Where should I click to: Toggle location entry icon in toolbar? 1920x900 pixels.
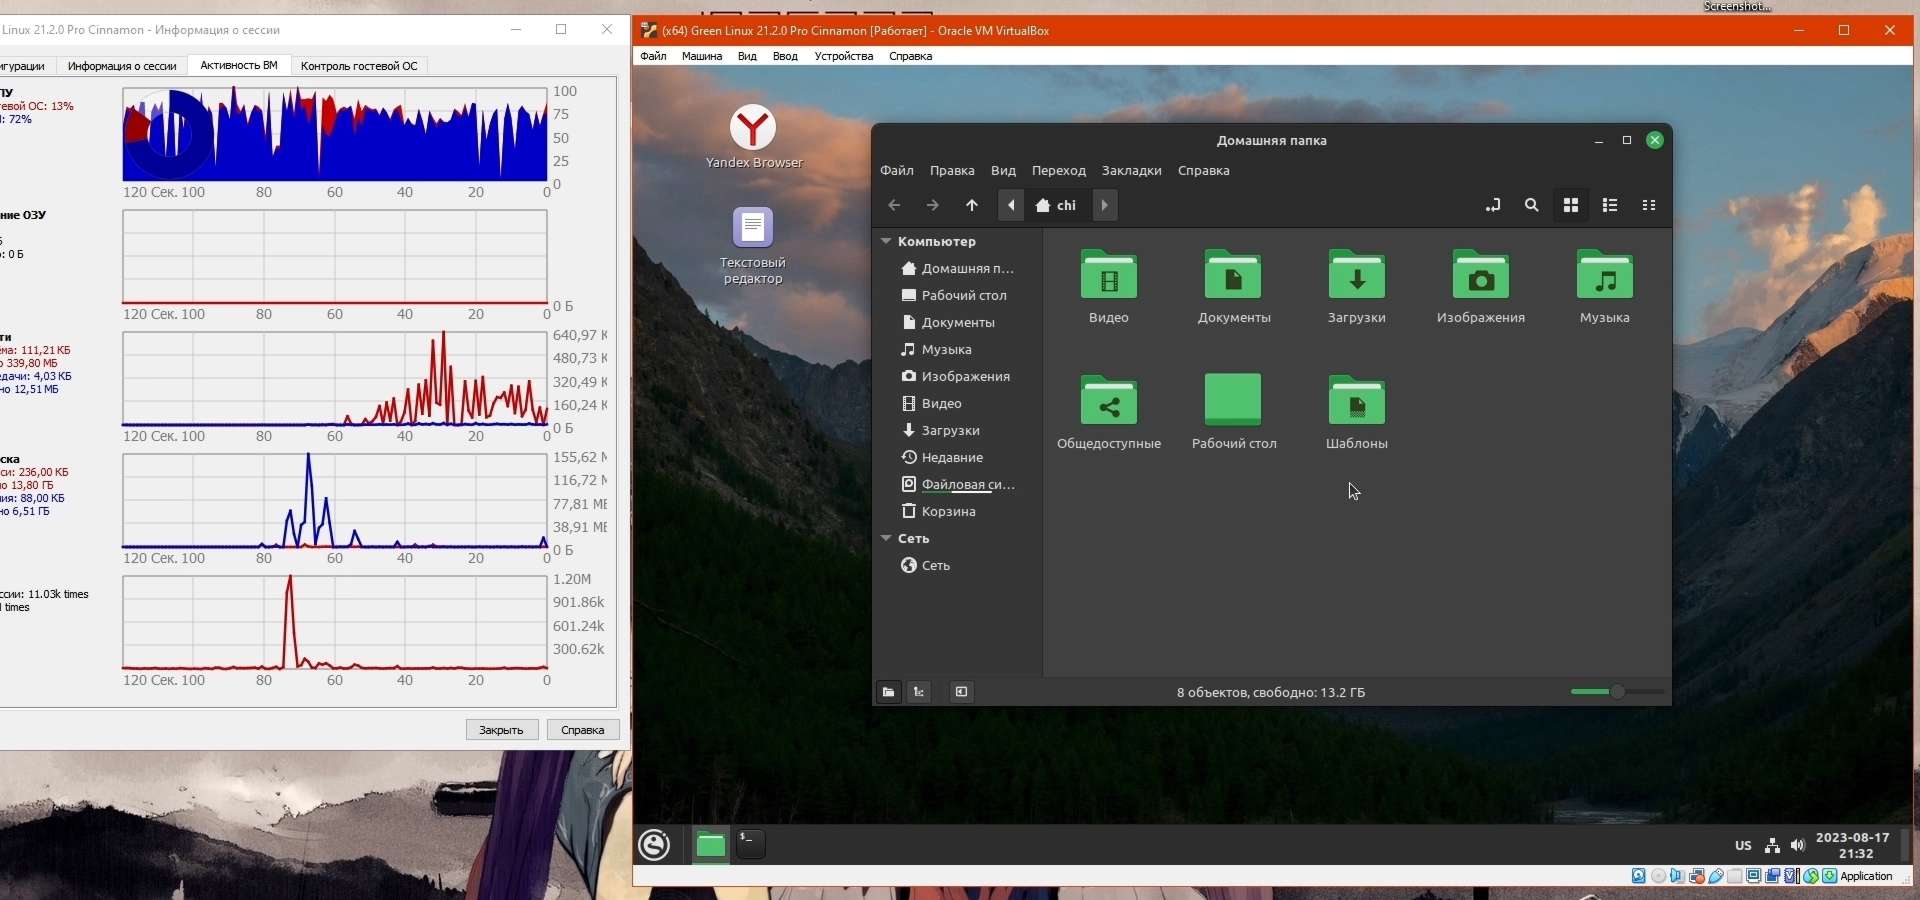click(1492, 206)
